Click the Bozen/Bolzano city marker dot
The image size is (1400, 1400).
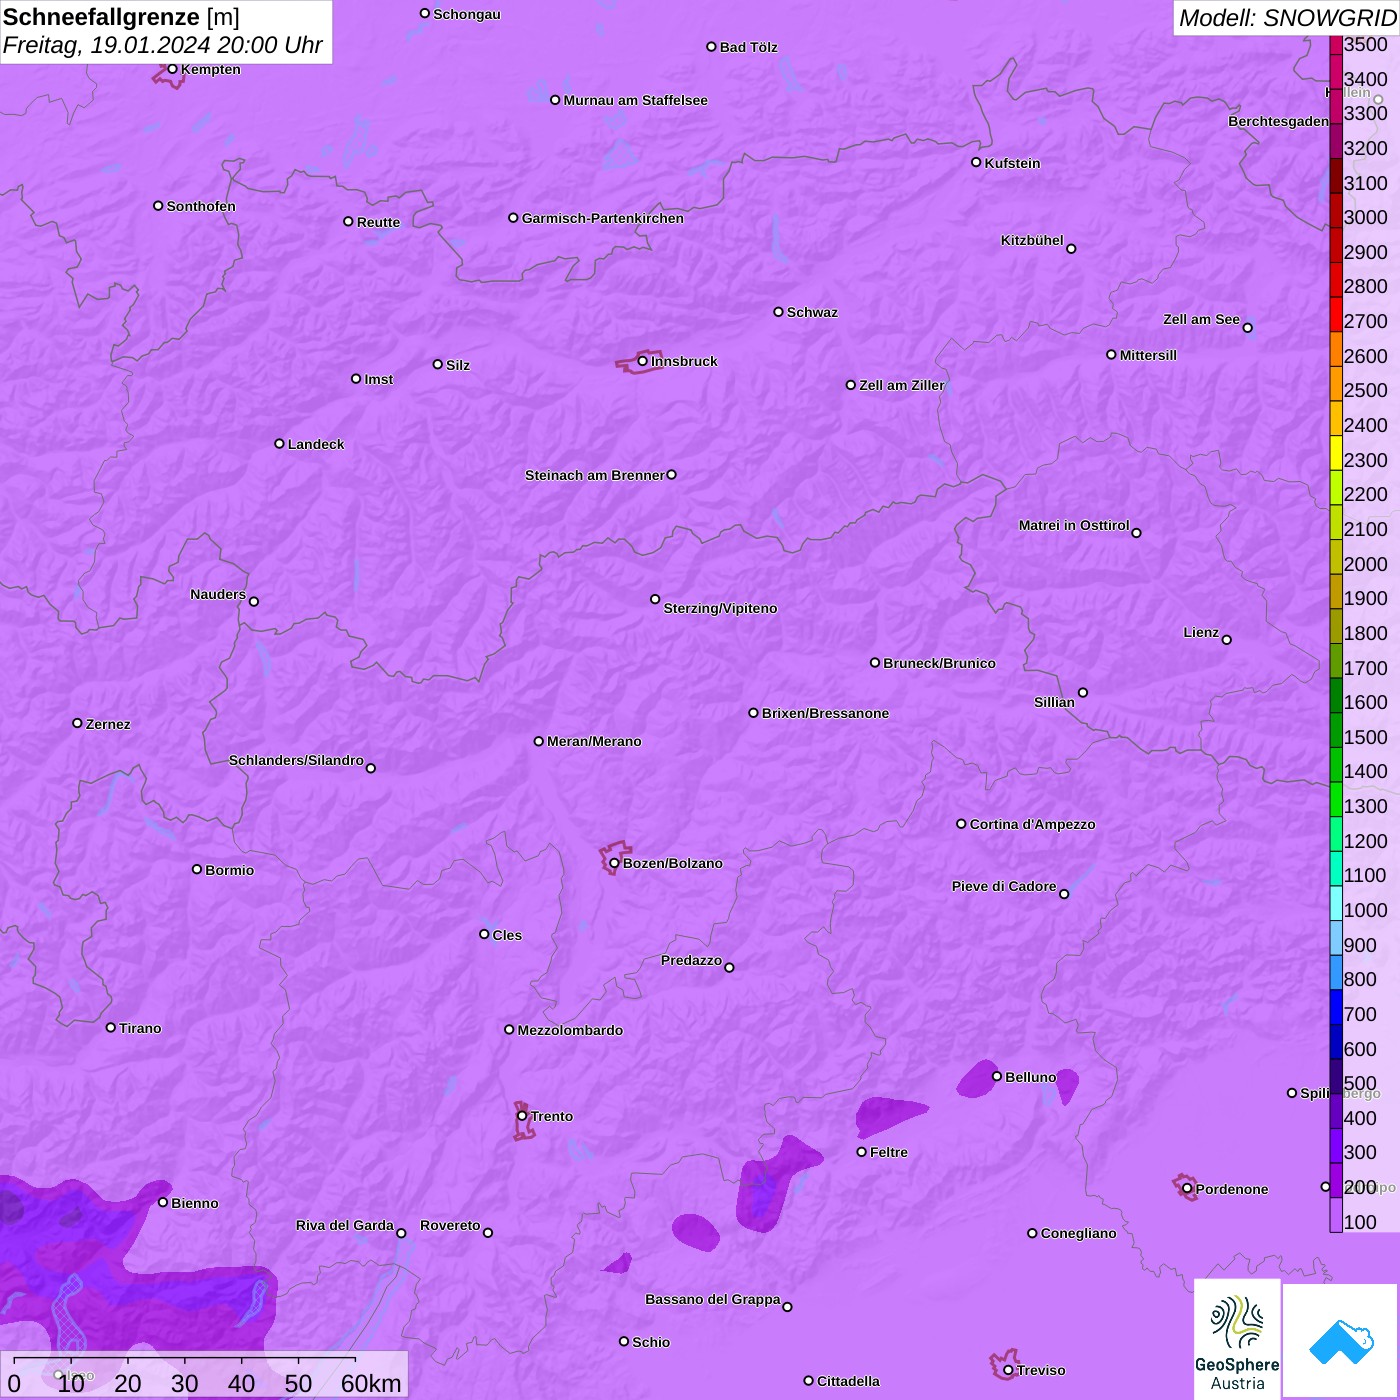[x=614, y=863]
